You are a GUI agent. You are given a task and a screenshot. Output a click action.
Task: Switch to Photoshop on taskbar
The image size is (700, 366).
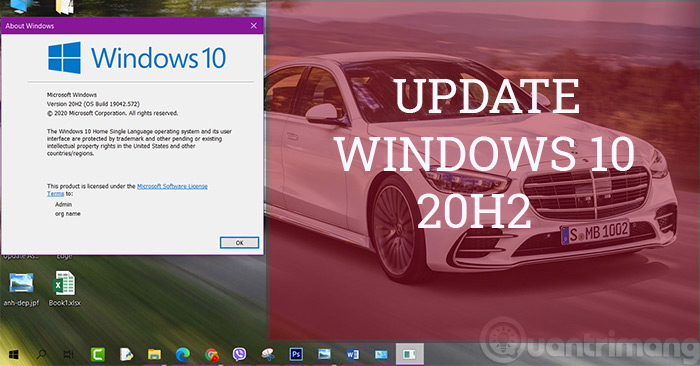pyautogui.click(x=296, y=355)
